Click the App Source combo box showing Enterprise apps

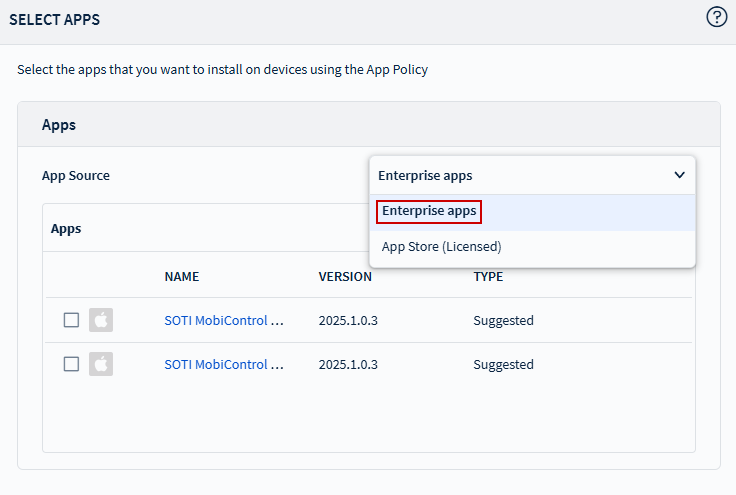coord(520,175)
